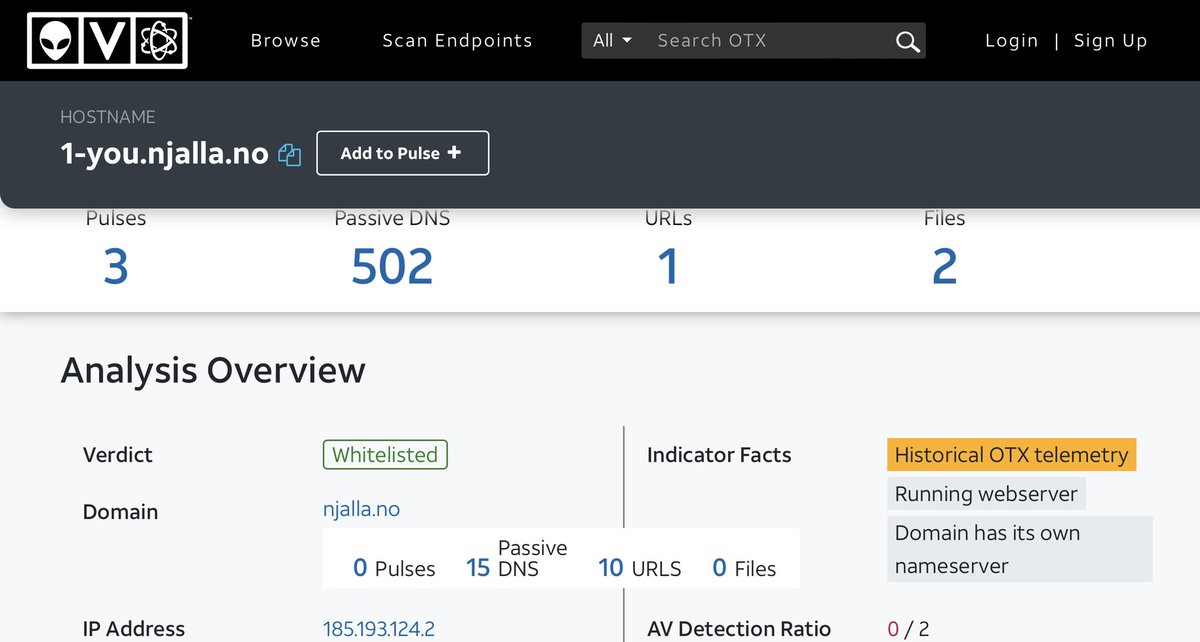View the 2 Files count
The image size is (1200, 642).
coord(944,267)
